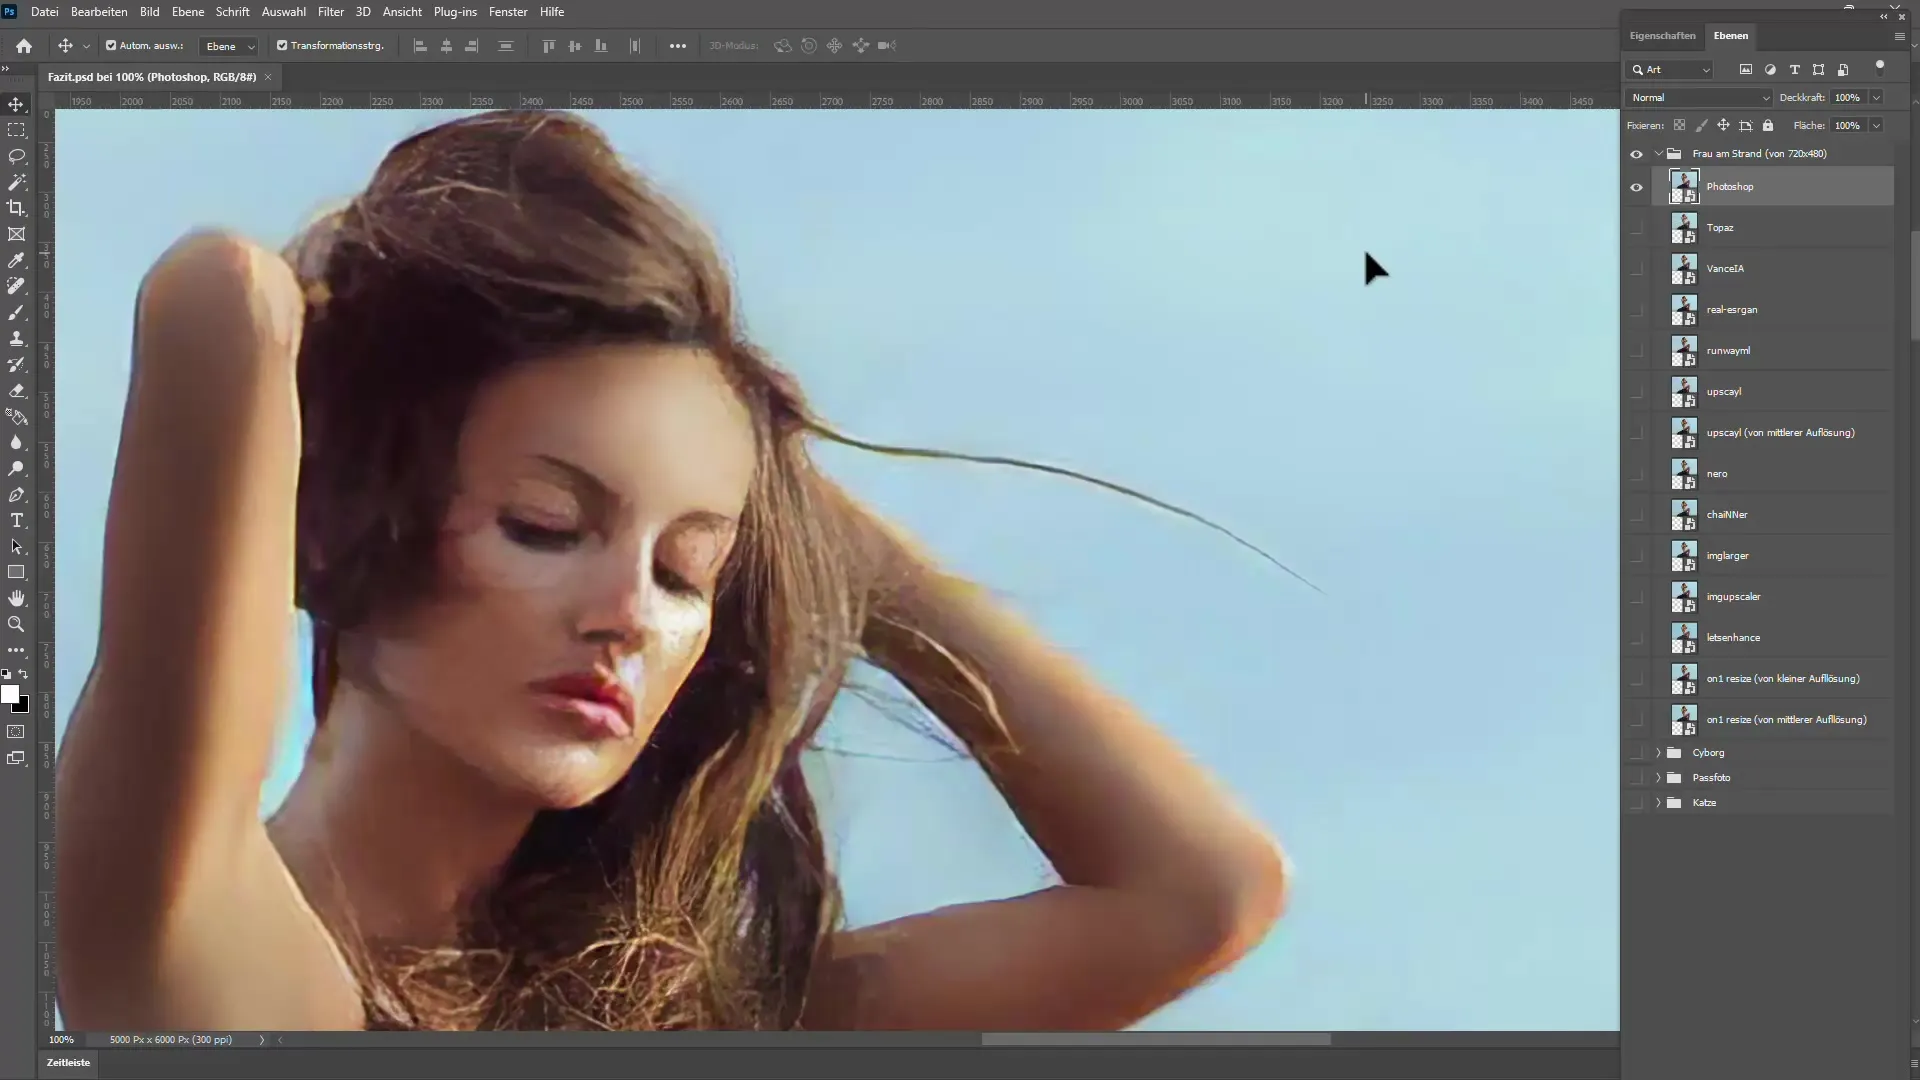Open the Filter menu
Viewport: 1920px width, 1080px height.
330,11
